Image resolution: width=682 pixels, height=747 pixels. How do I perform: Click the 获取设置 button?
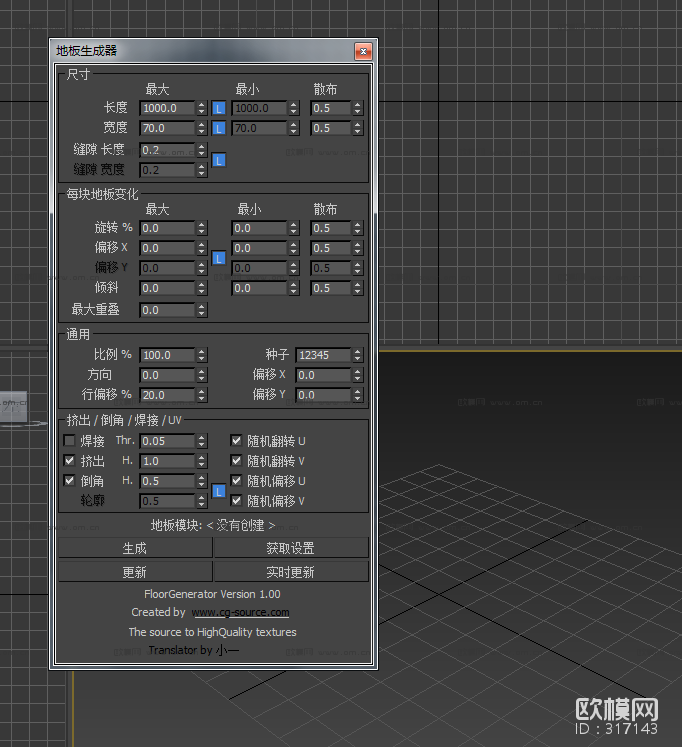pyautogui.click(x=290, y=548)
